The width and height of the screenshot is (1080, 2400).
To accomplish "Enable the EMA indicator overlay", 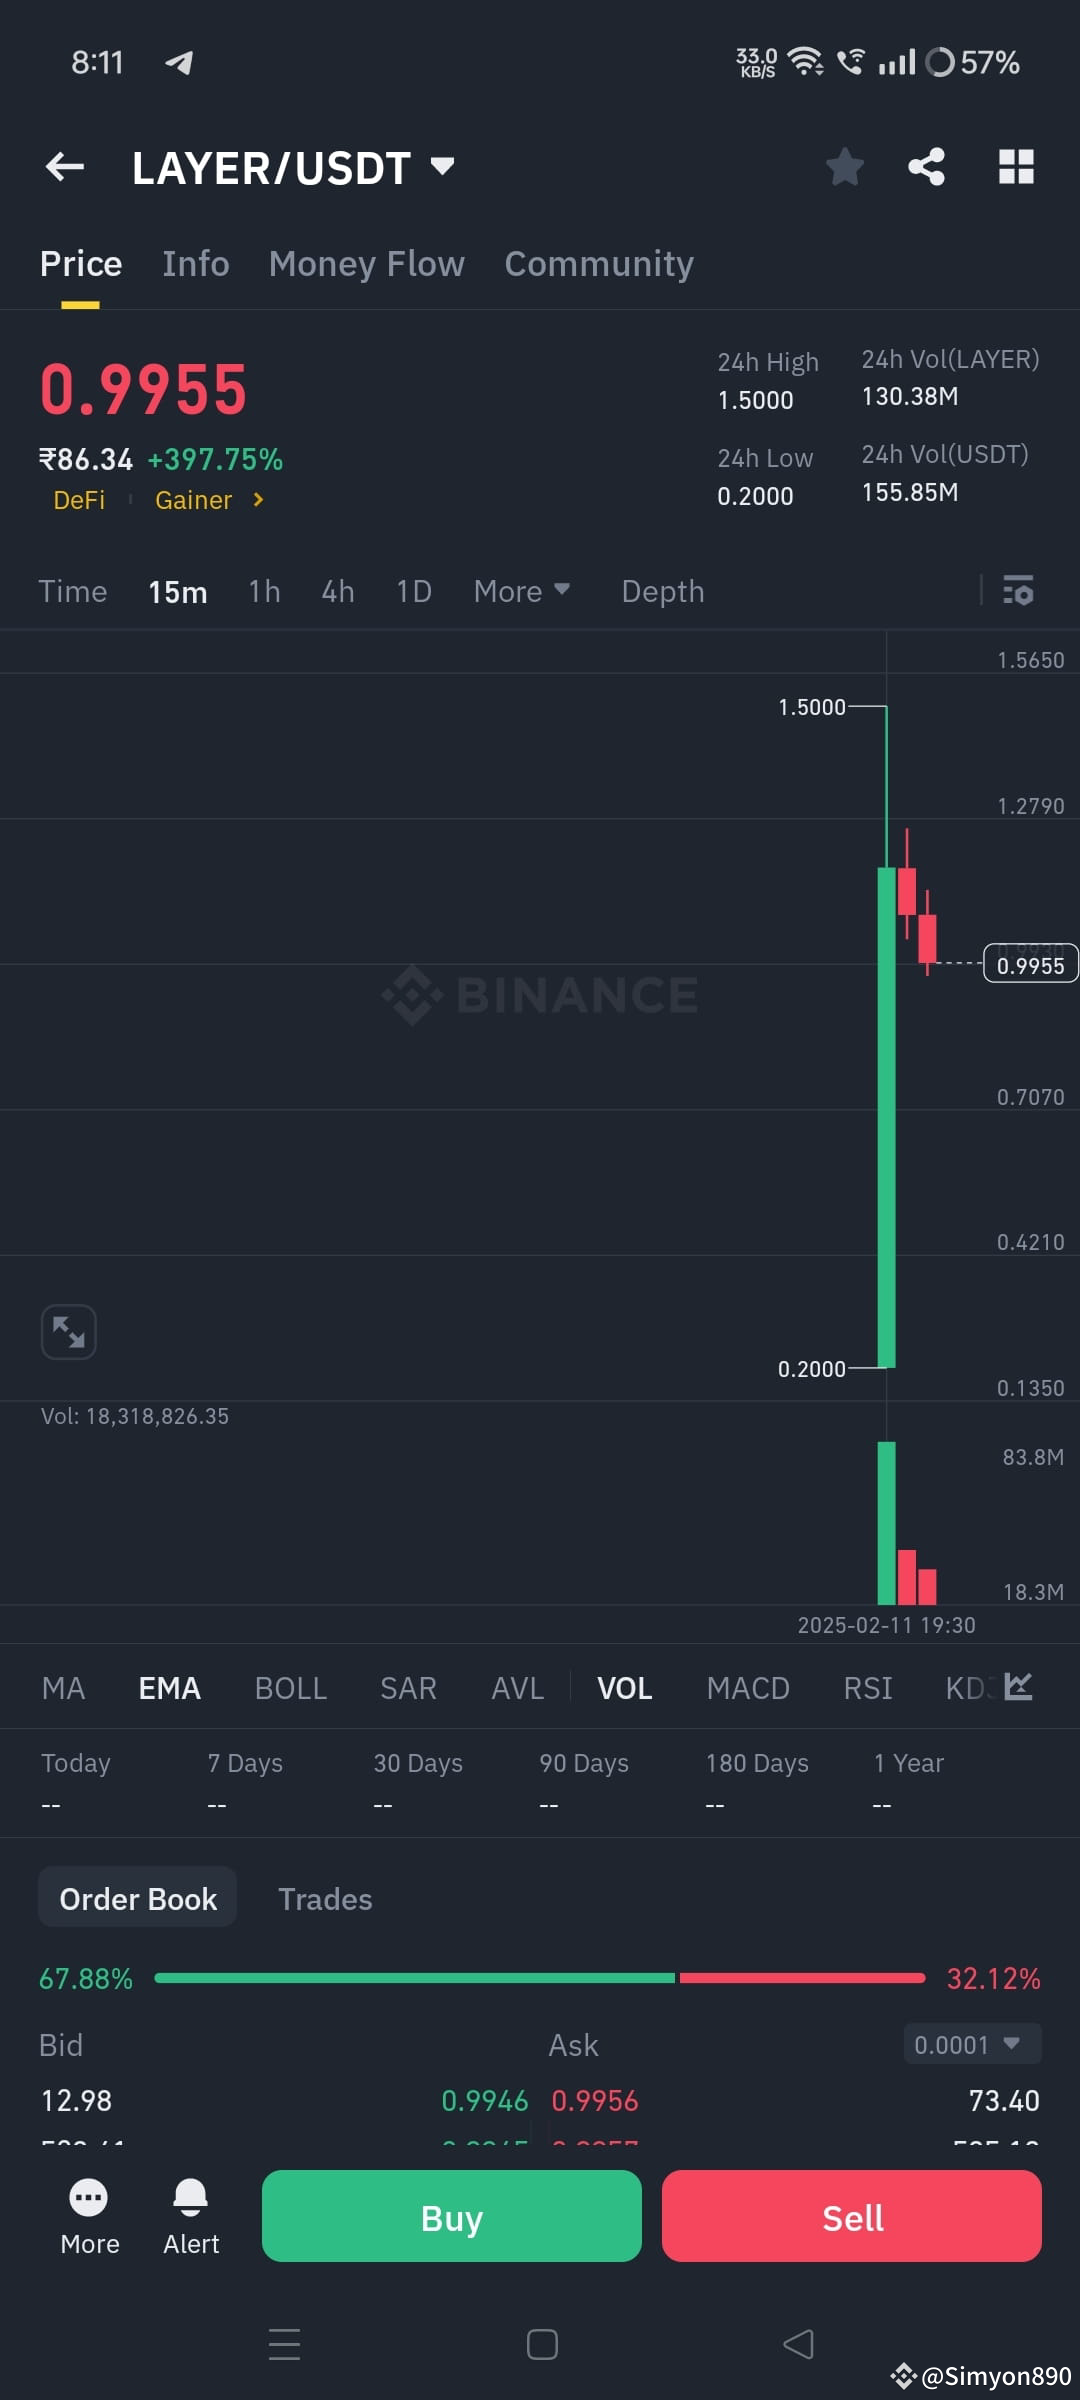I will [x=168, y=1687].
